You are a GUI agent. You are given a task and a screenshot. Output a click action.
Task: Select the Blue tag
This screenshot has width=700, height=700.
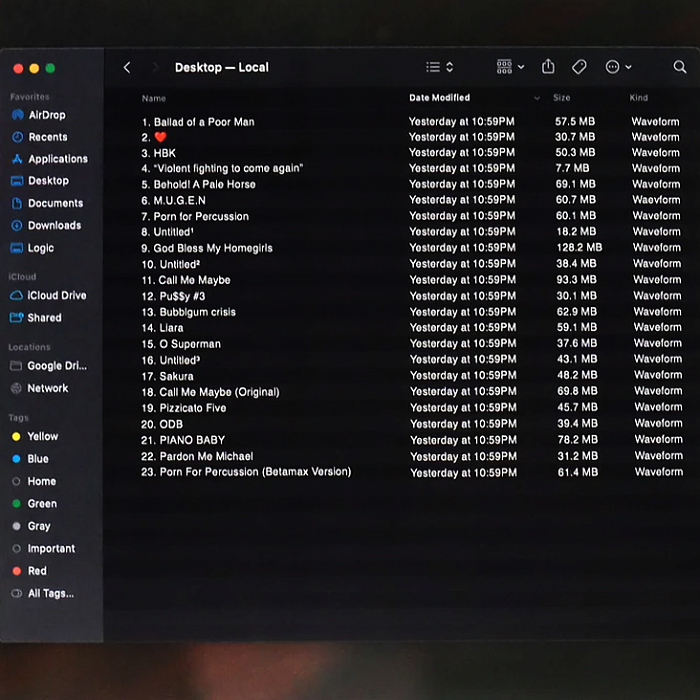coord(30,459)
